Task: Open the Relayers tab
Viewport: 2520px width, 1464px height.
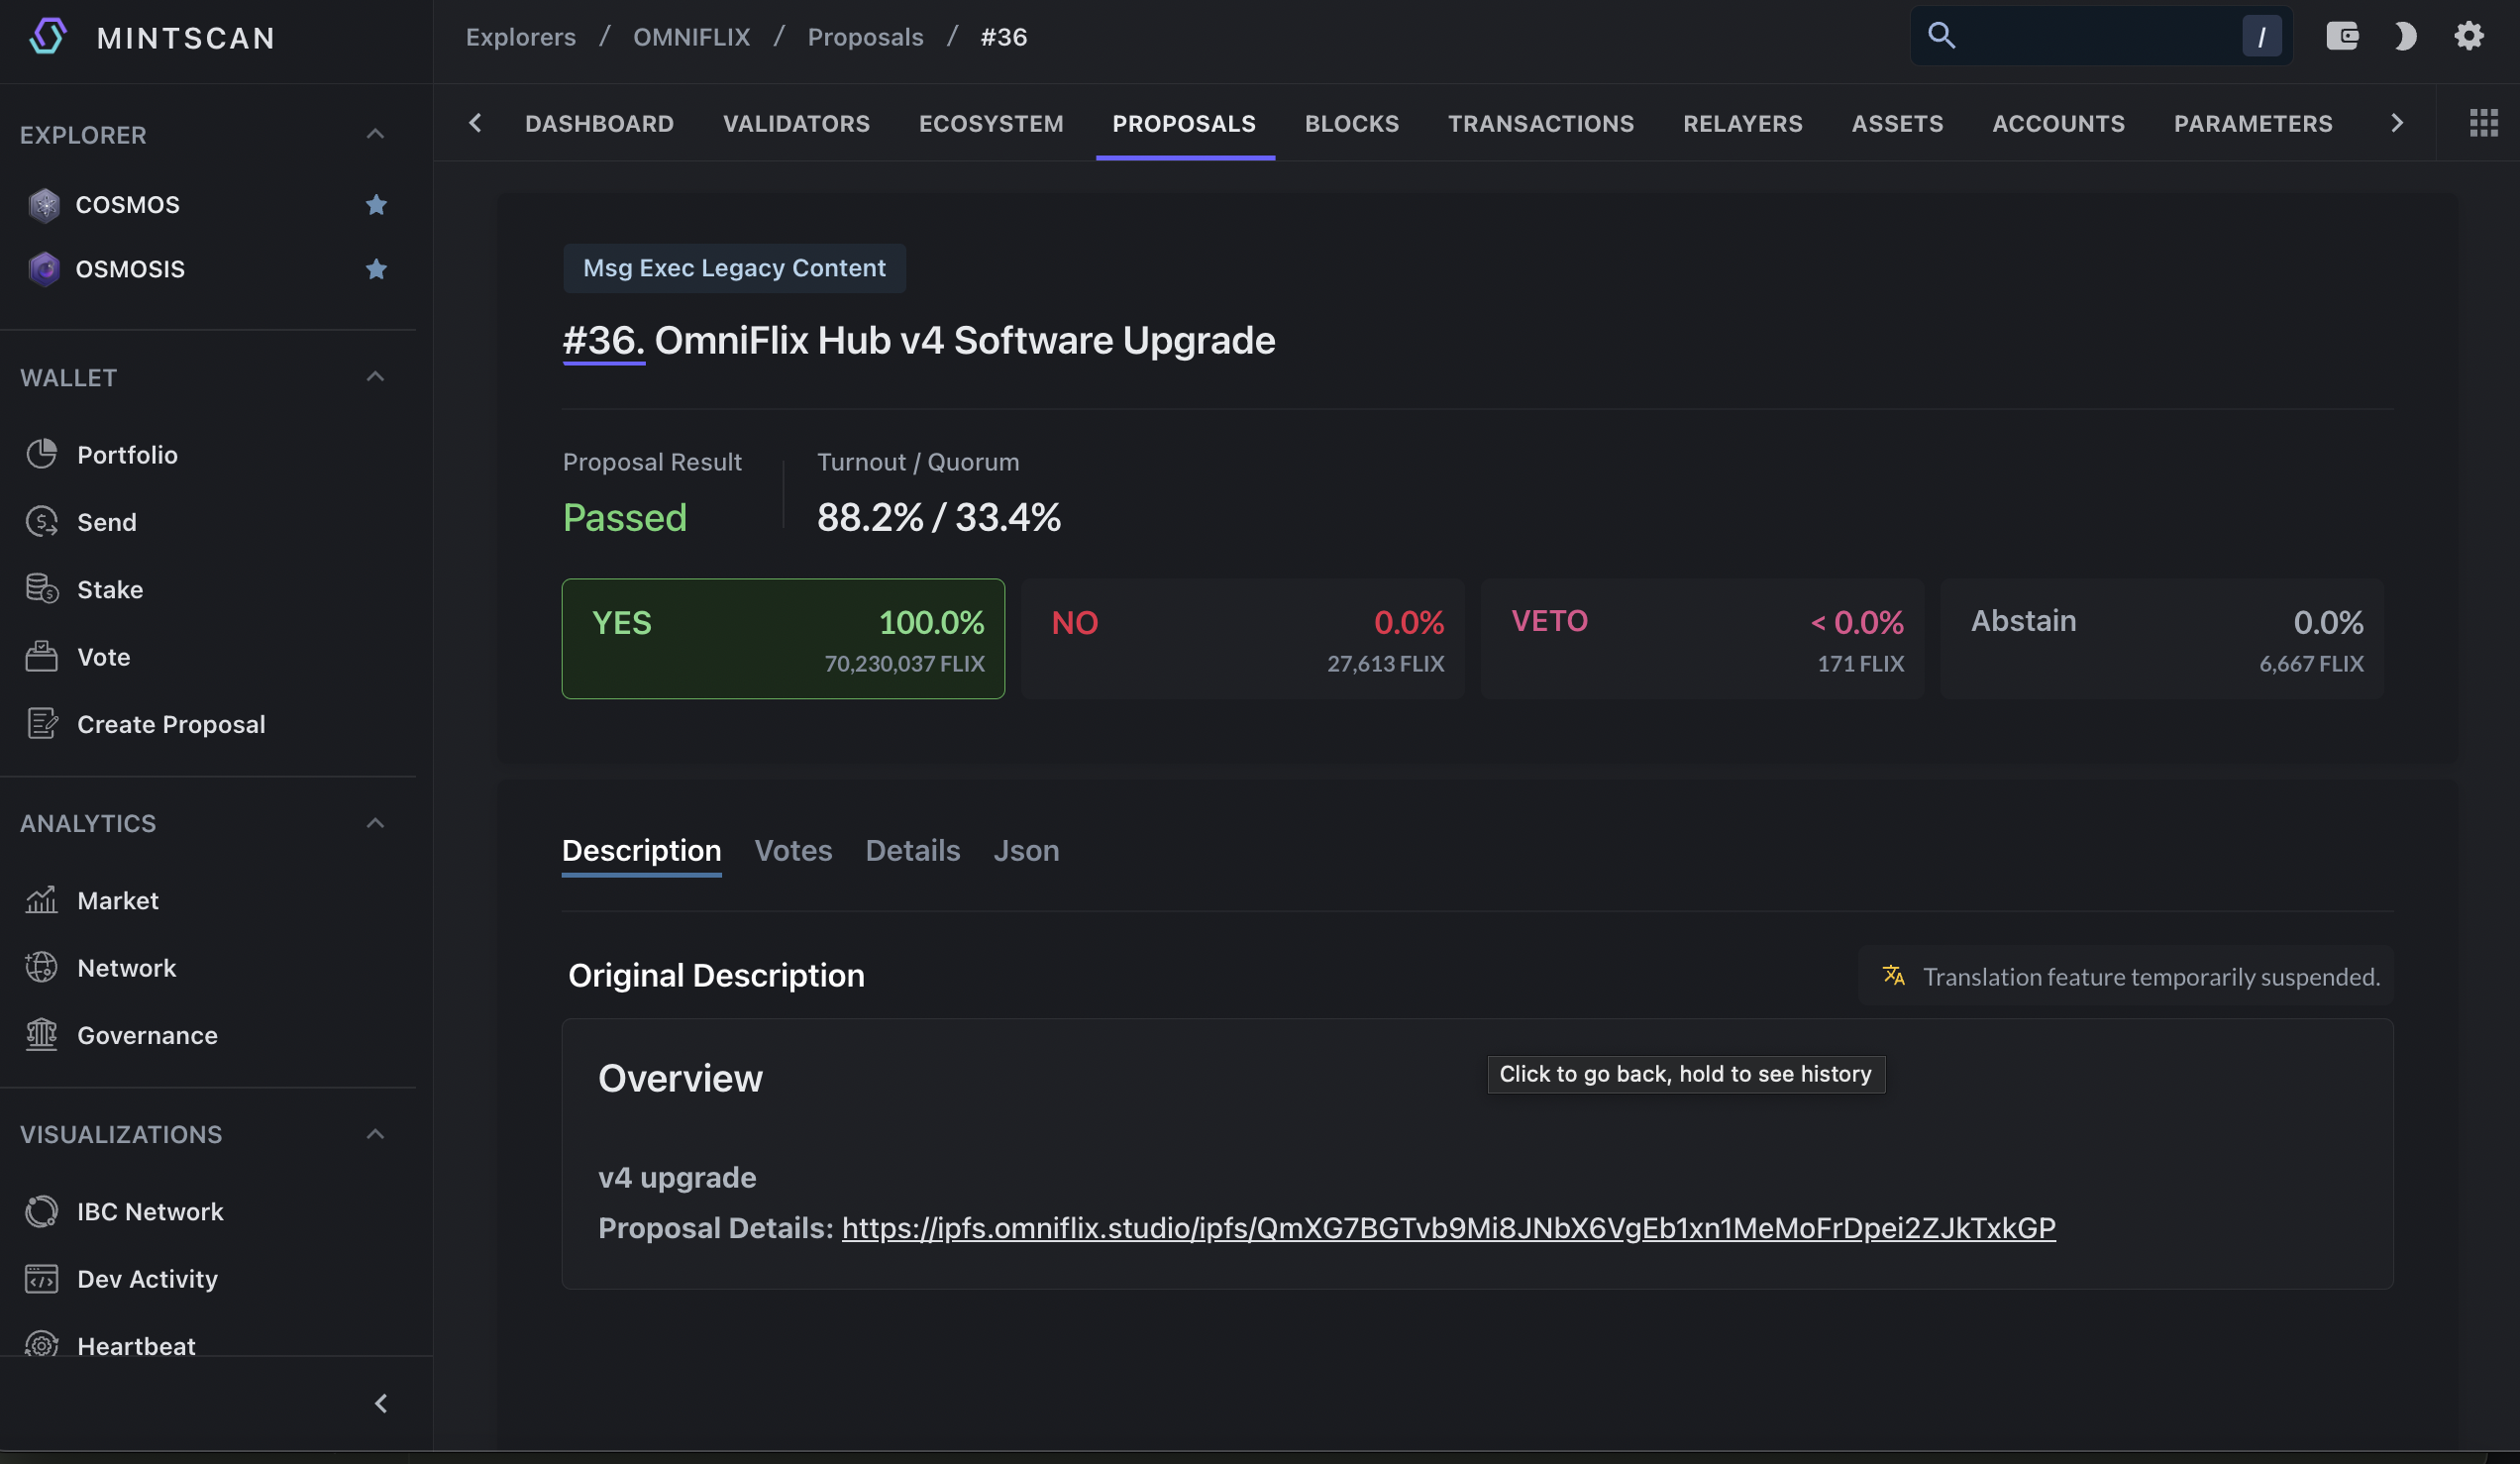Action: (1742, 123)
